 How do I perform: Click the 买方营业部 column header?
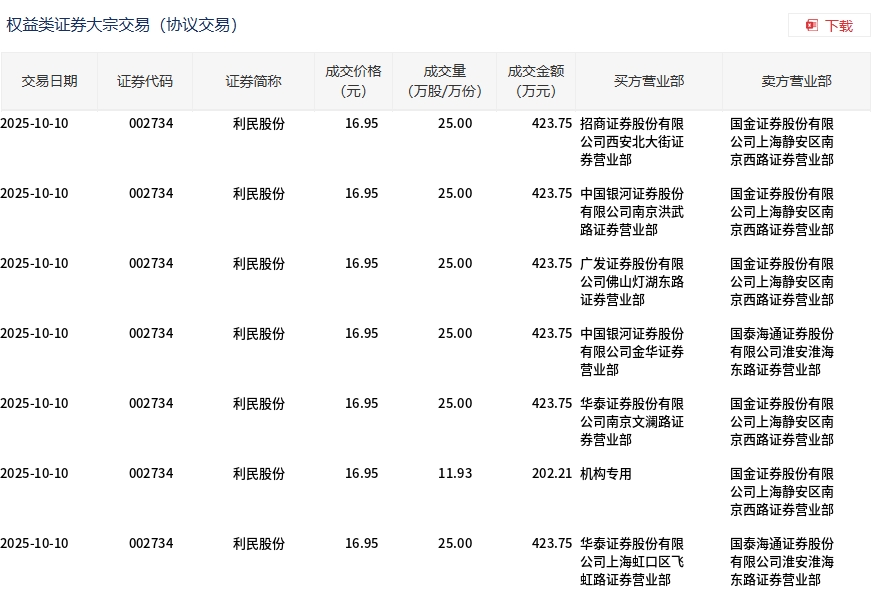pyautogui.click(x=649, y=81)
